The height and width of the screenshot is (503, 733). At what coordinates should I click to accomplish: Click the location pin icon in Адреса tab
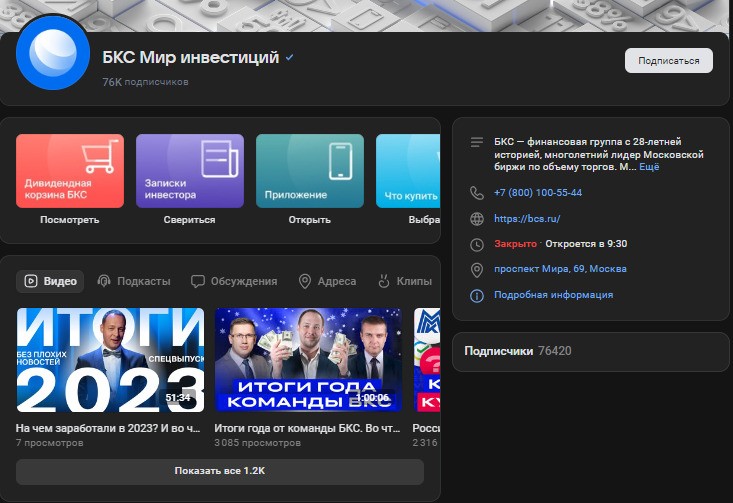tap(305, 281)
